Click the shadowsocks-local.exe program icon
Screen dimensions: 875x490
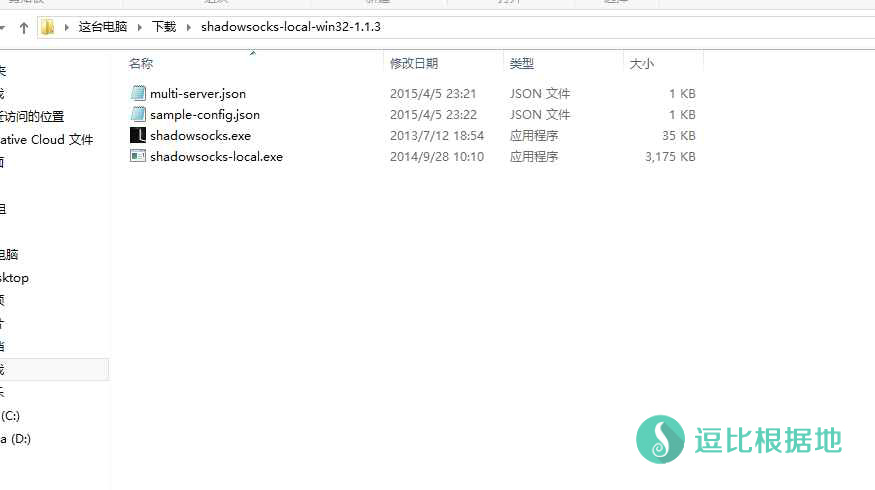[x=138, y=156]
